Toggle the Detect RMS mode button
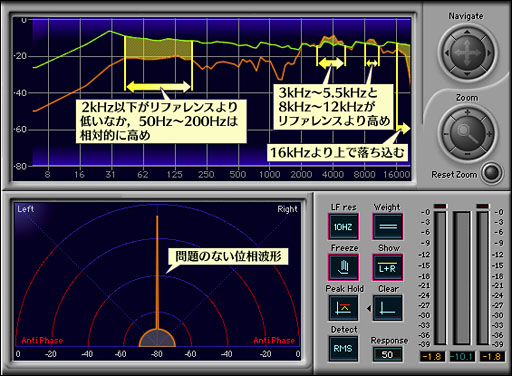 [x=343, y=349]
